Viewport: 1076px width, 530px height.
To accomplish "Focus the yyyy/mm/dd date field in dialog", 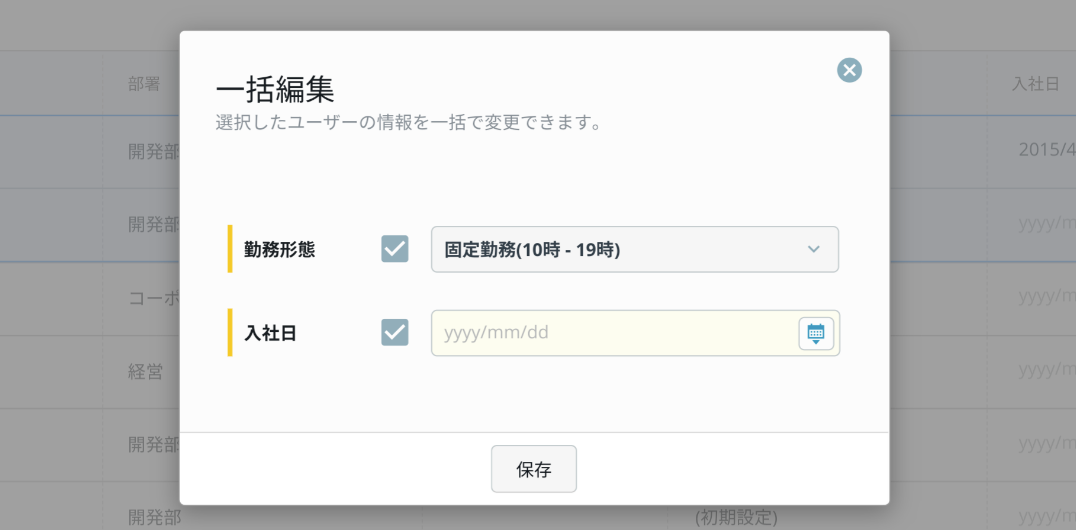I will coord(614,333).
